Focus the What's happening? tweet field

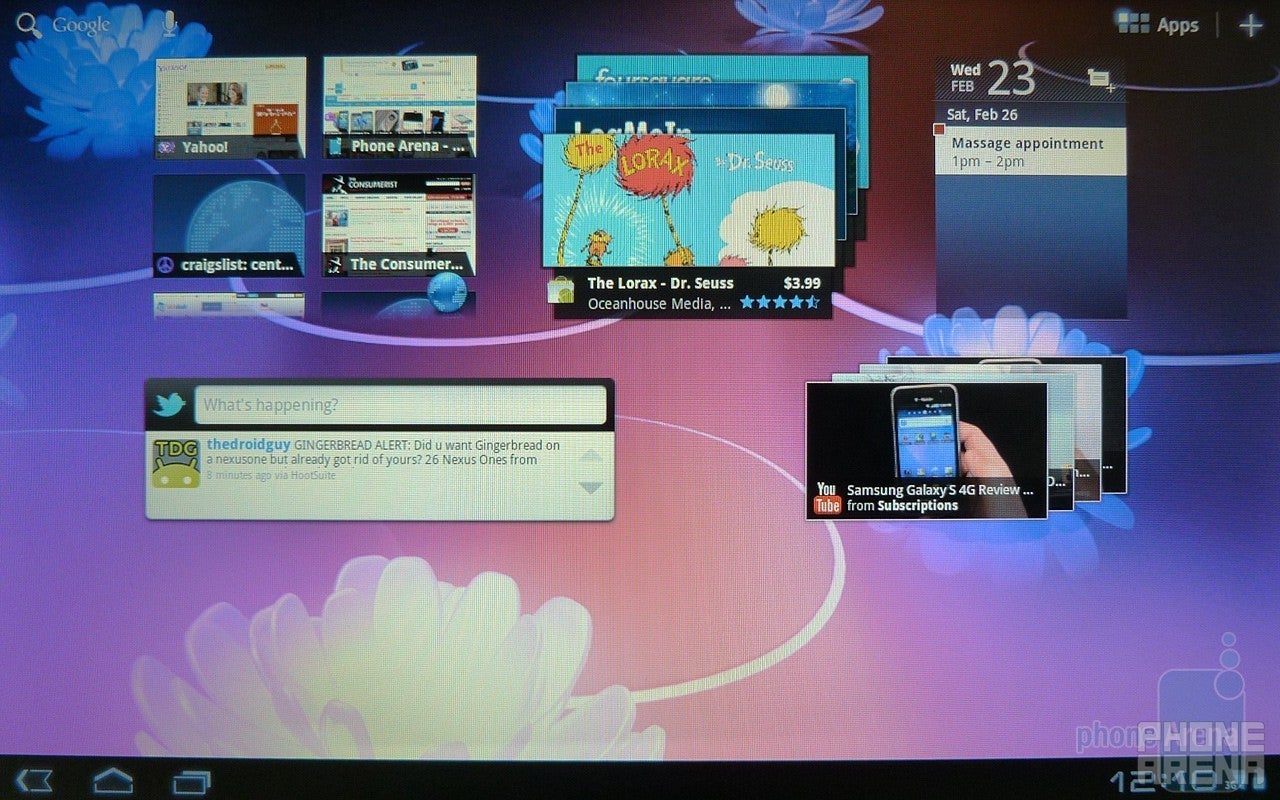pyautogui.click(x=401, y=405)
